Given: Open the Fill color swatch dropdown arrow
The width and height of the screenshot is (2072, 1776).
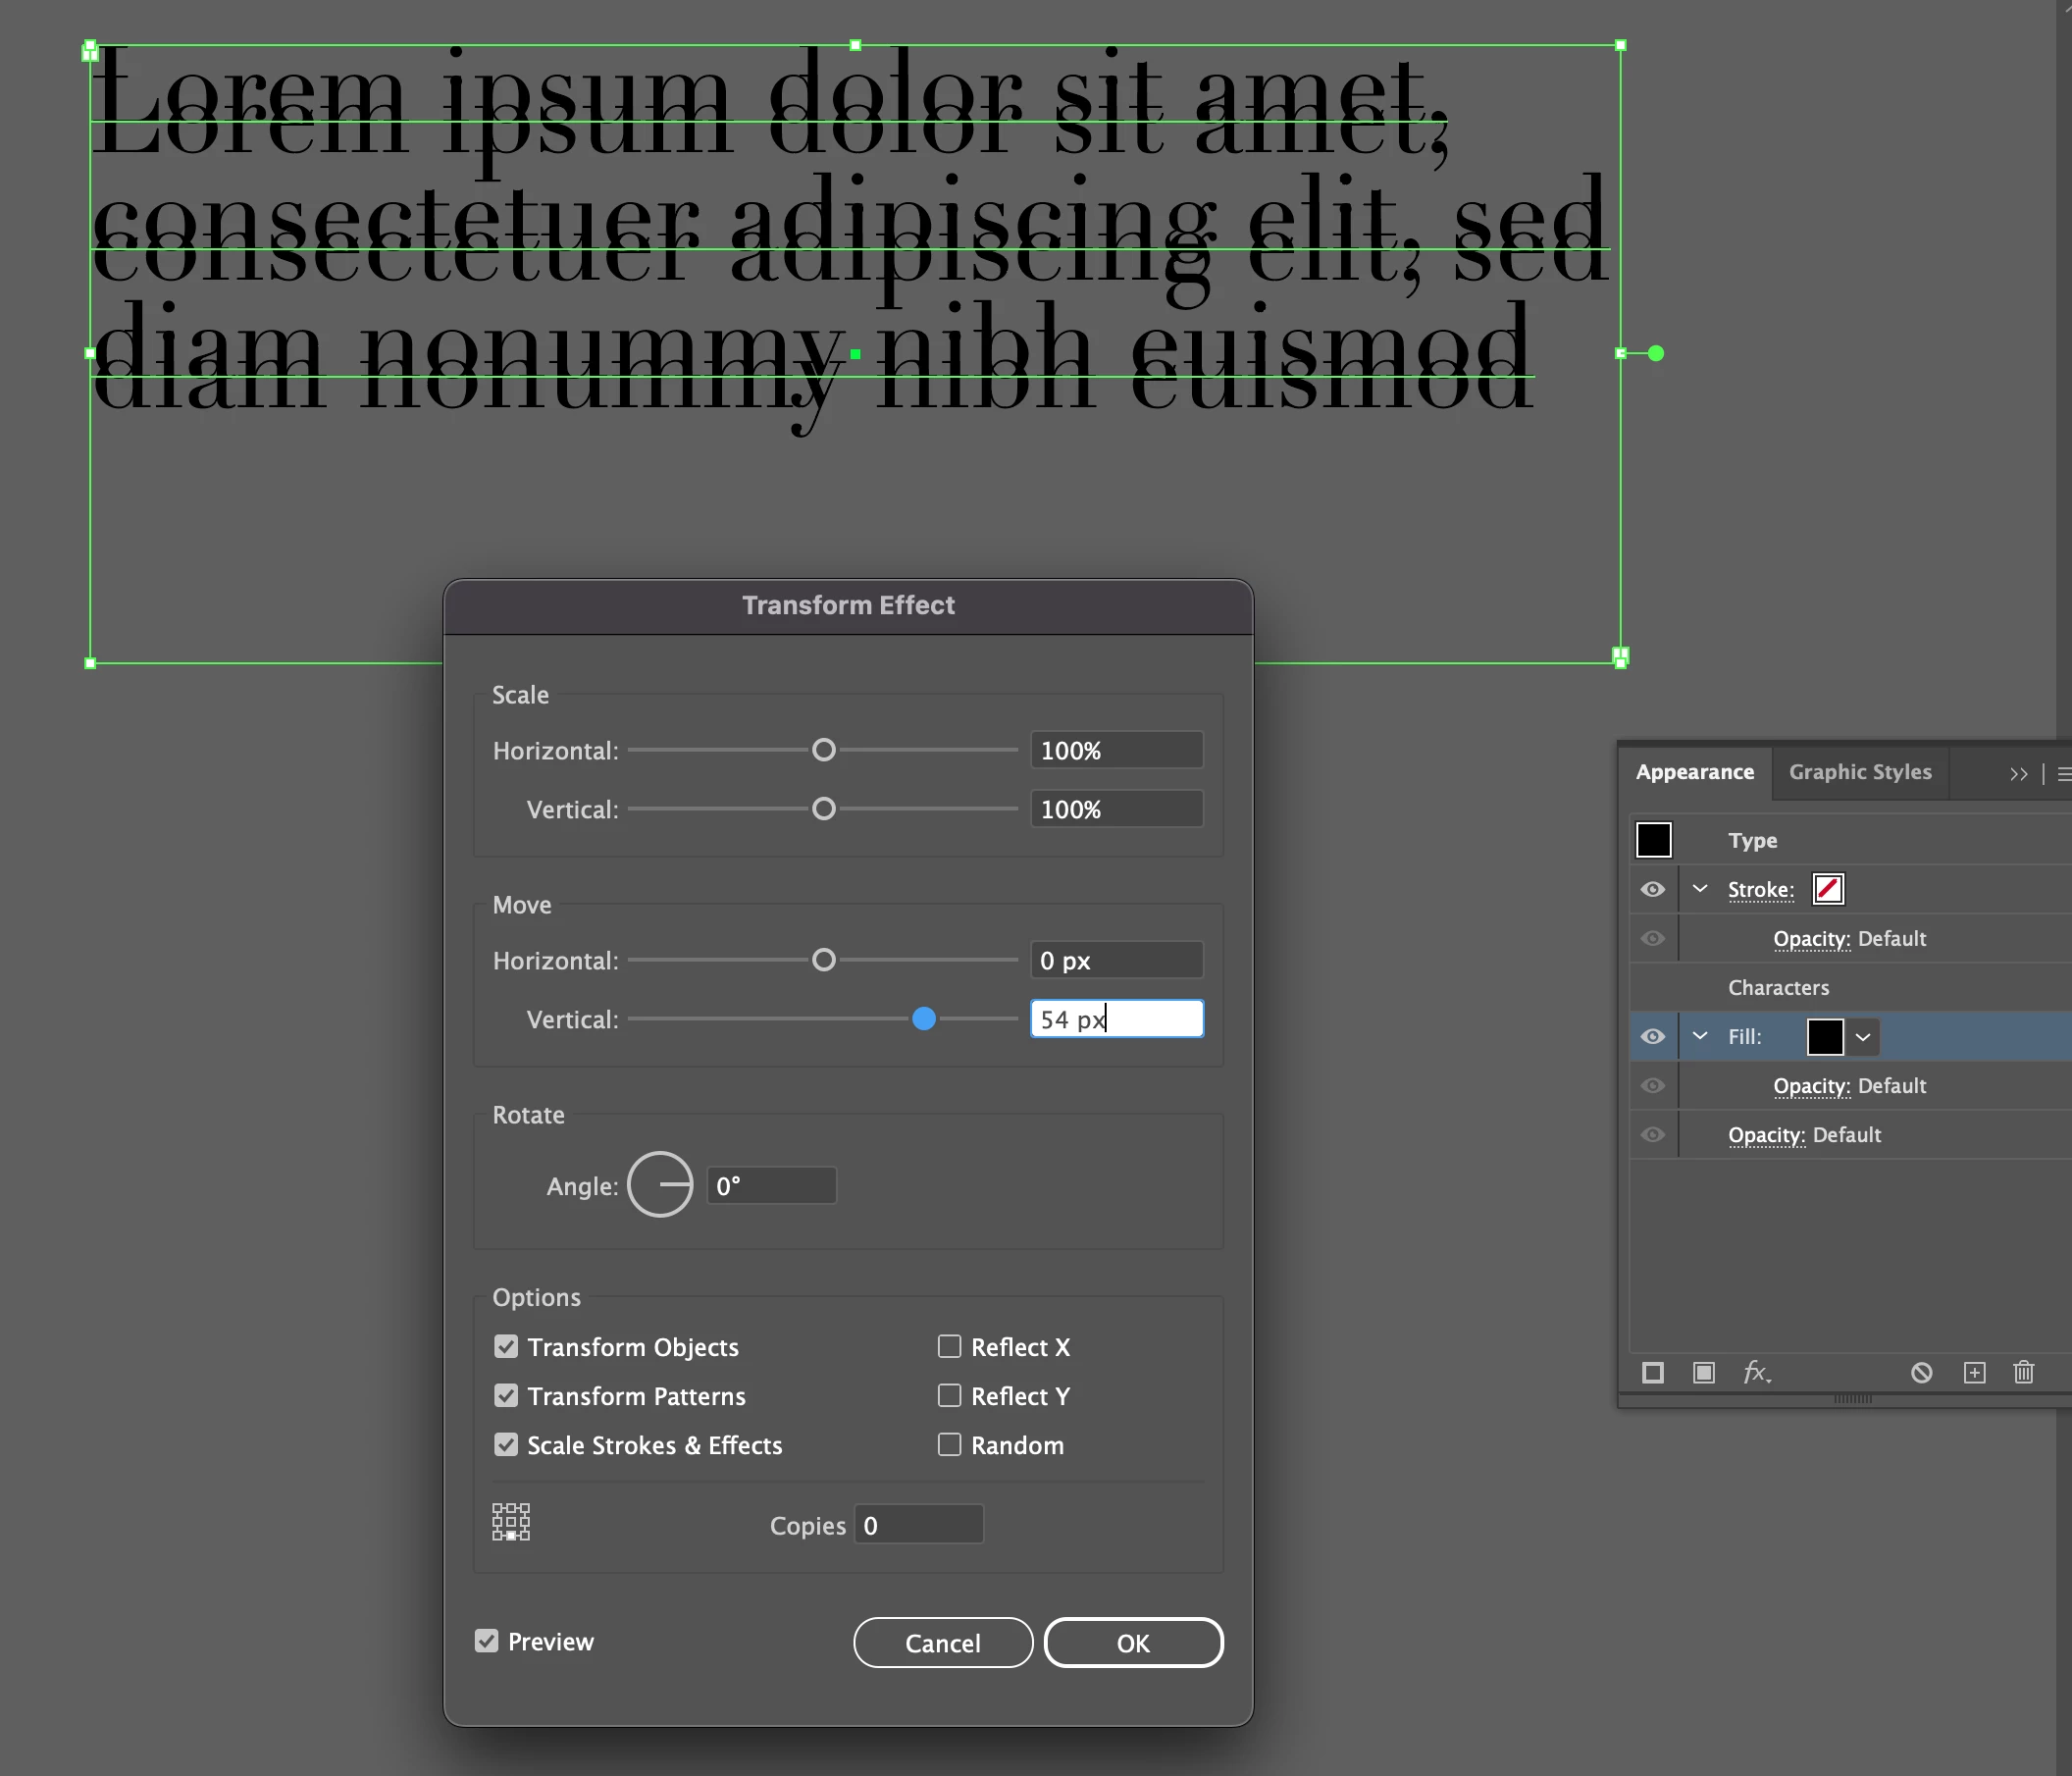Looking at the screenshot, I should click(x=1862, y=1037).
